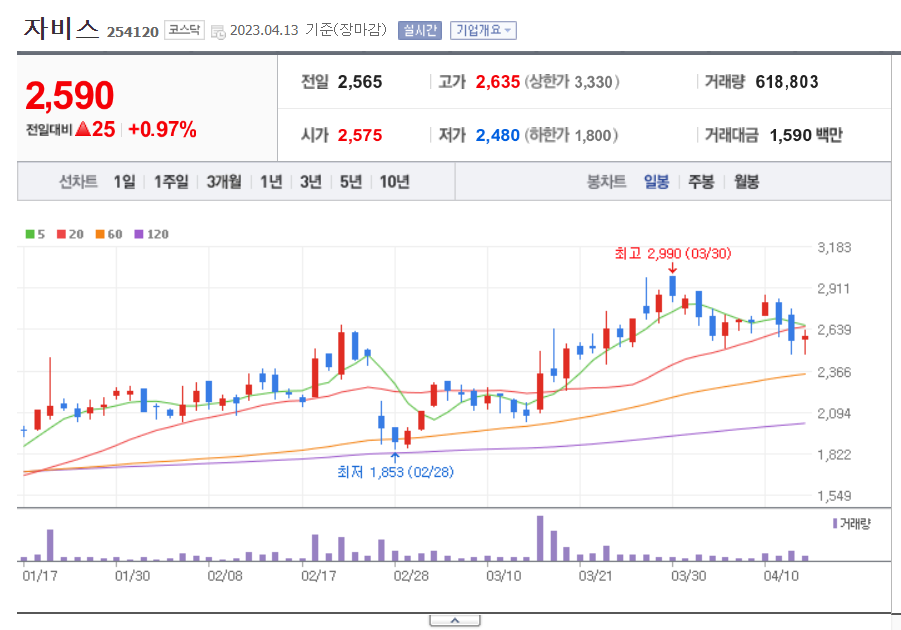901x630 pixels.
Task: Select the 3년 line chart period
Action: (311, 182)
